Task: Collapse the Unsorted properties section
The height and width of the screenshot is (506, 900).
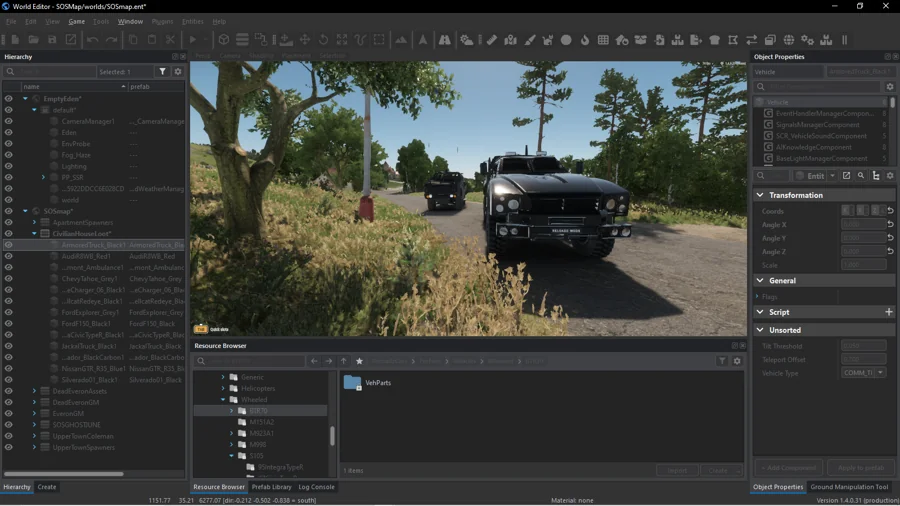Action: tap(760, 330)
